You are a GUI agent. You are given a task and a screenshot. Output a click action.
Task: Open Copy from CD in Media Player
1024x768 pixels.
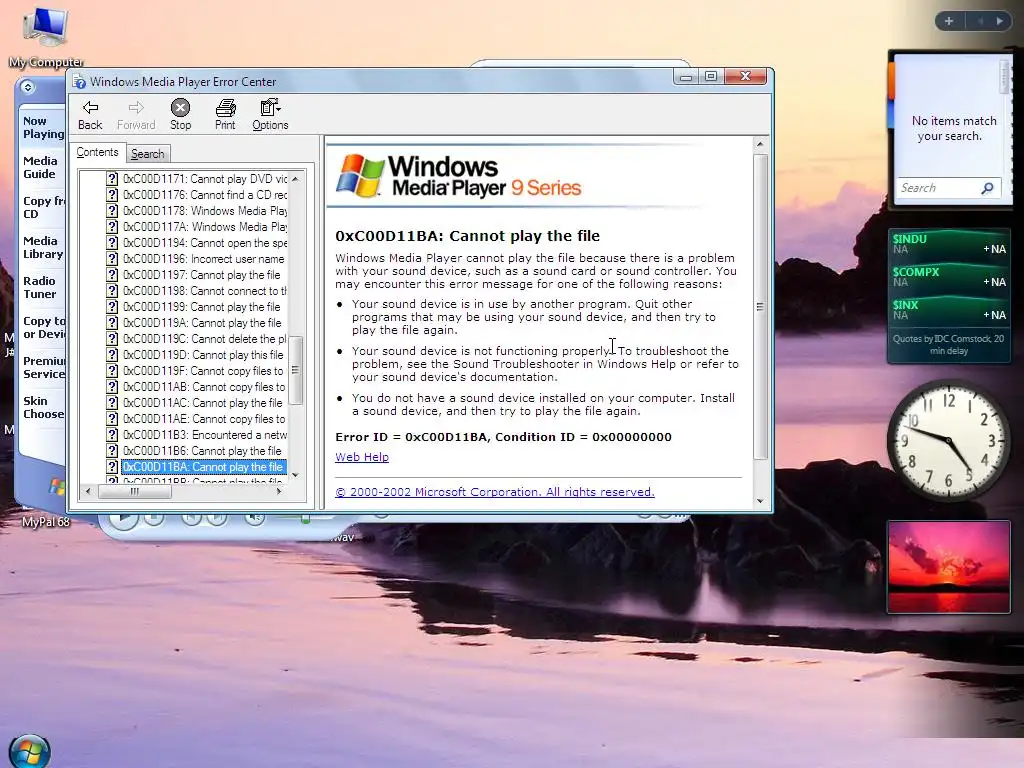point(43,207)
